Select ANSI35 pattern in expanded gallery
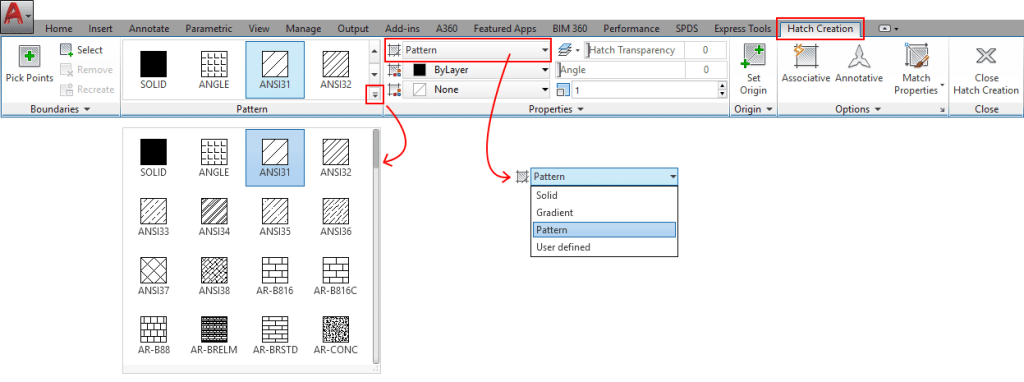 tap(275, 217)
